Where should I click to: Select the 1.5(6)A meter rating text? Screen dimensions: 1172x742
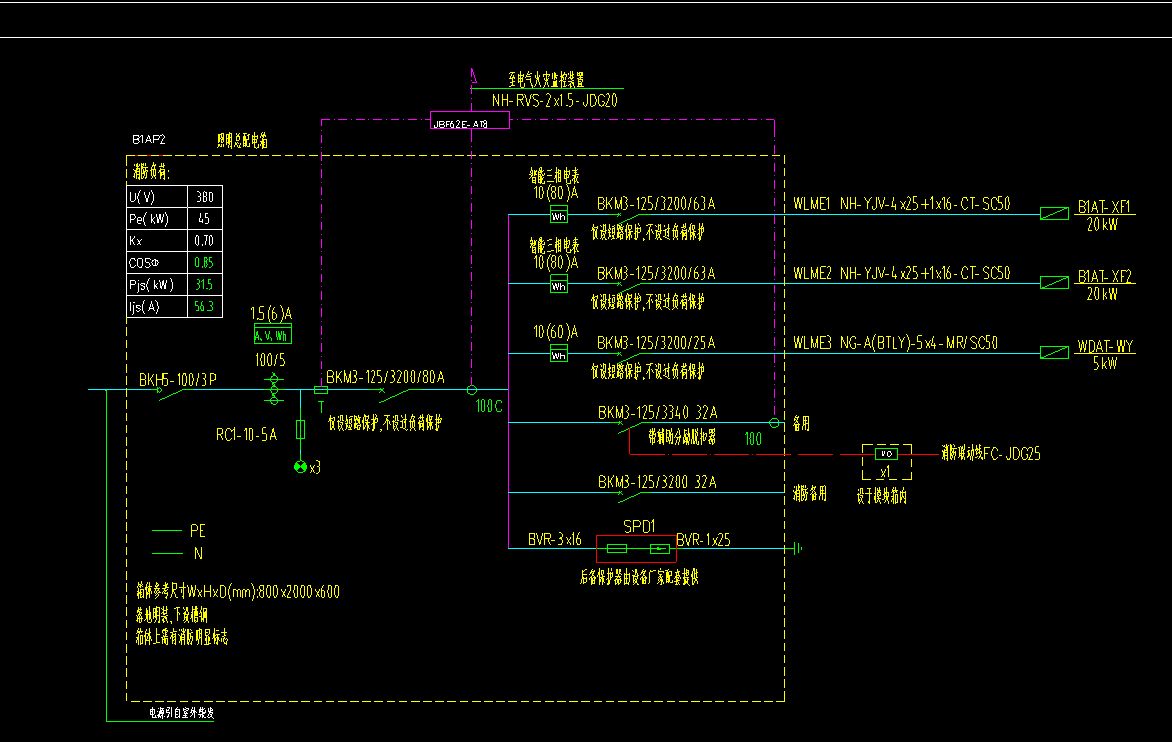pyautogui.click(x=271, y=314)
